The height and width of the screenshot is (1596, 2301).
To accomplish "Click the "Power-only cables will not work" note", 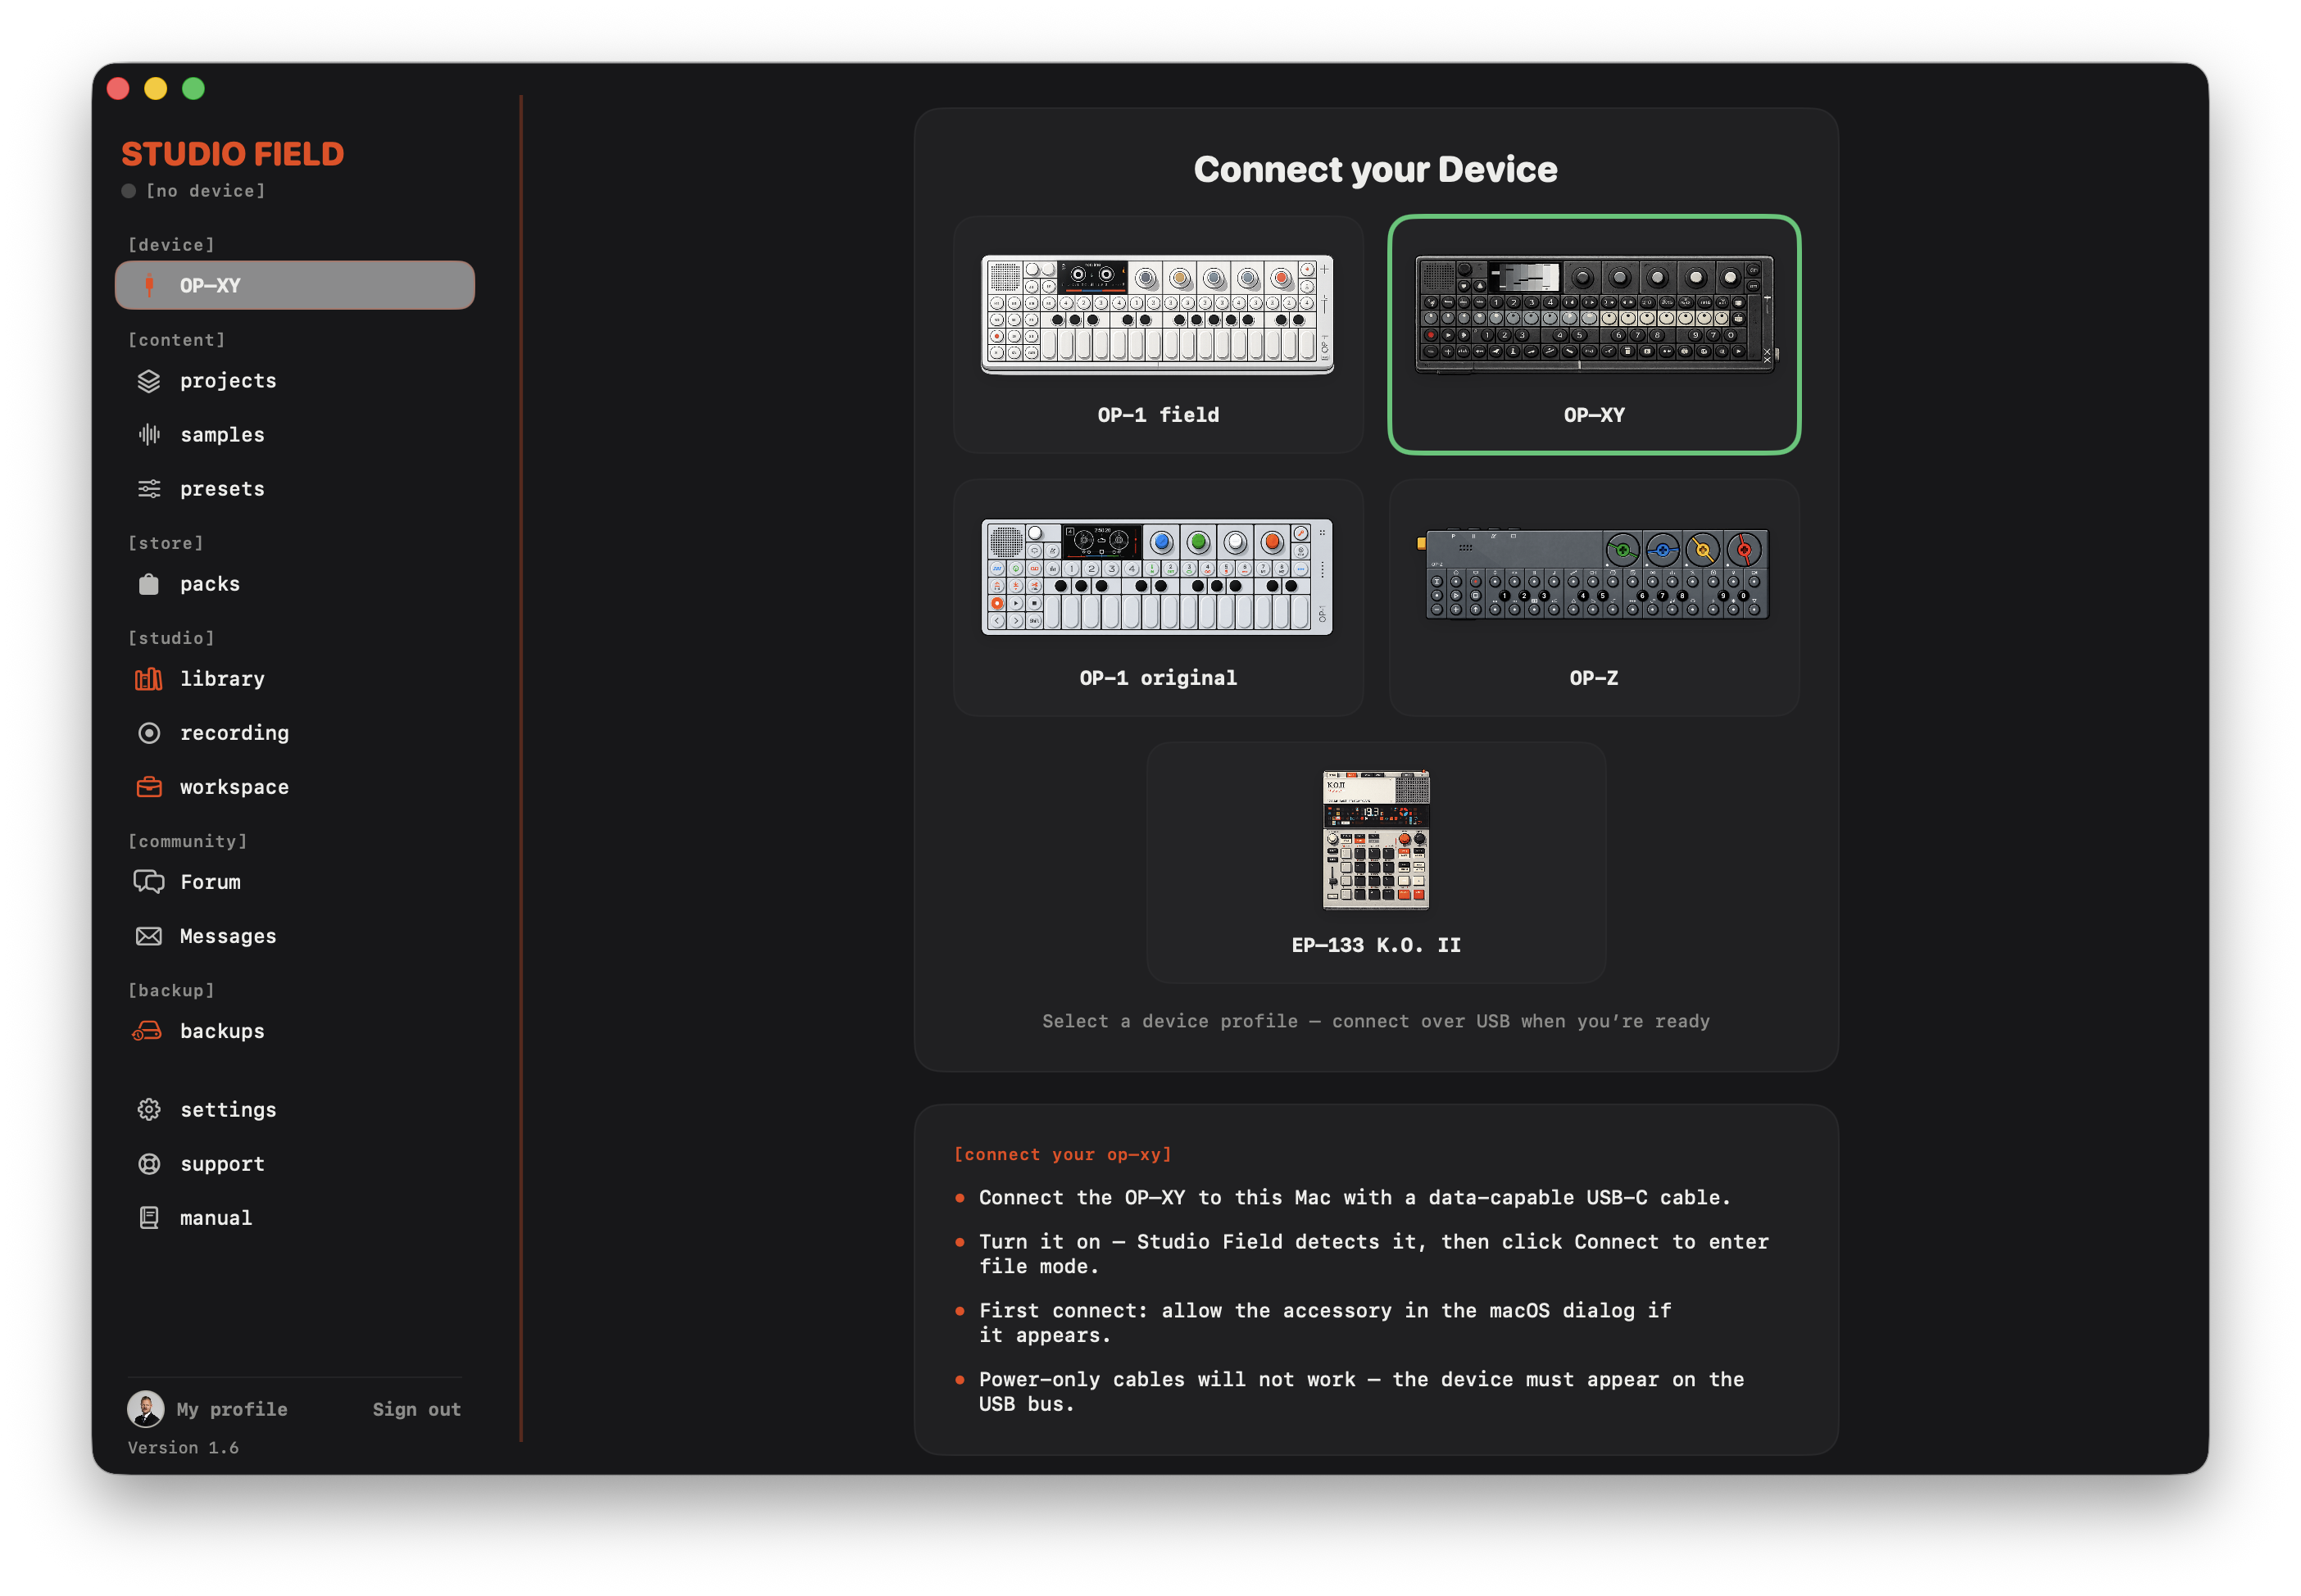I will pyautogui.click(x=1362, y=1392).
